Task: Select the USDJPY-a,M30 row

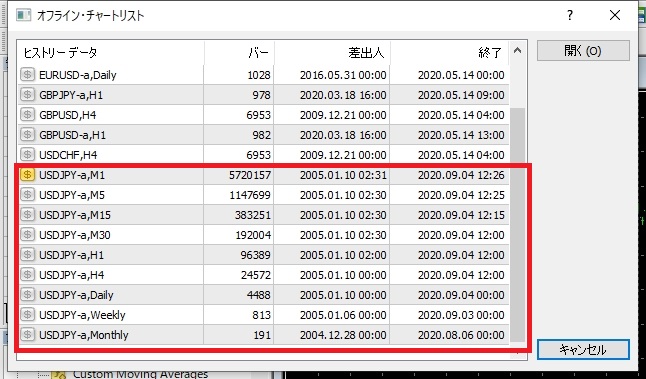Action: point(263,235)
